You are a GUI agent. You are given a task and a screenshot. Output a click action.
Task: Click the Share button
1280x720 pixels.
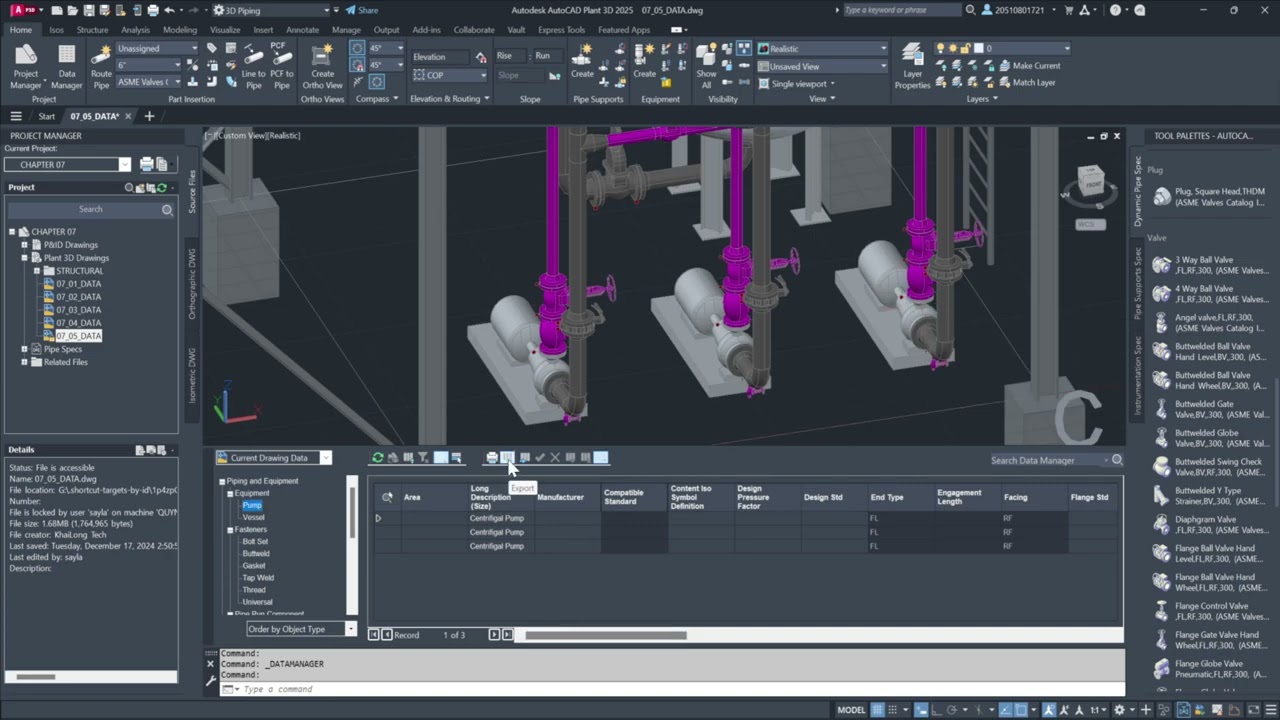[362, 10]
